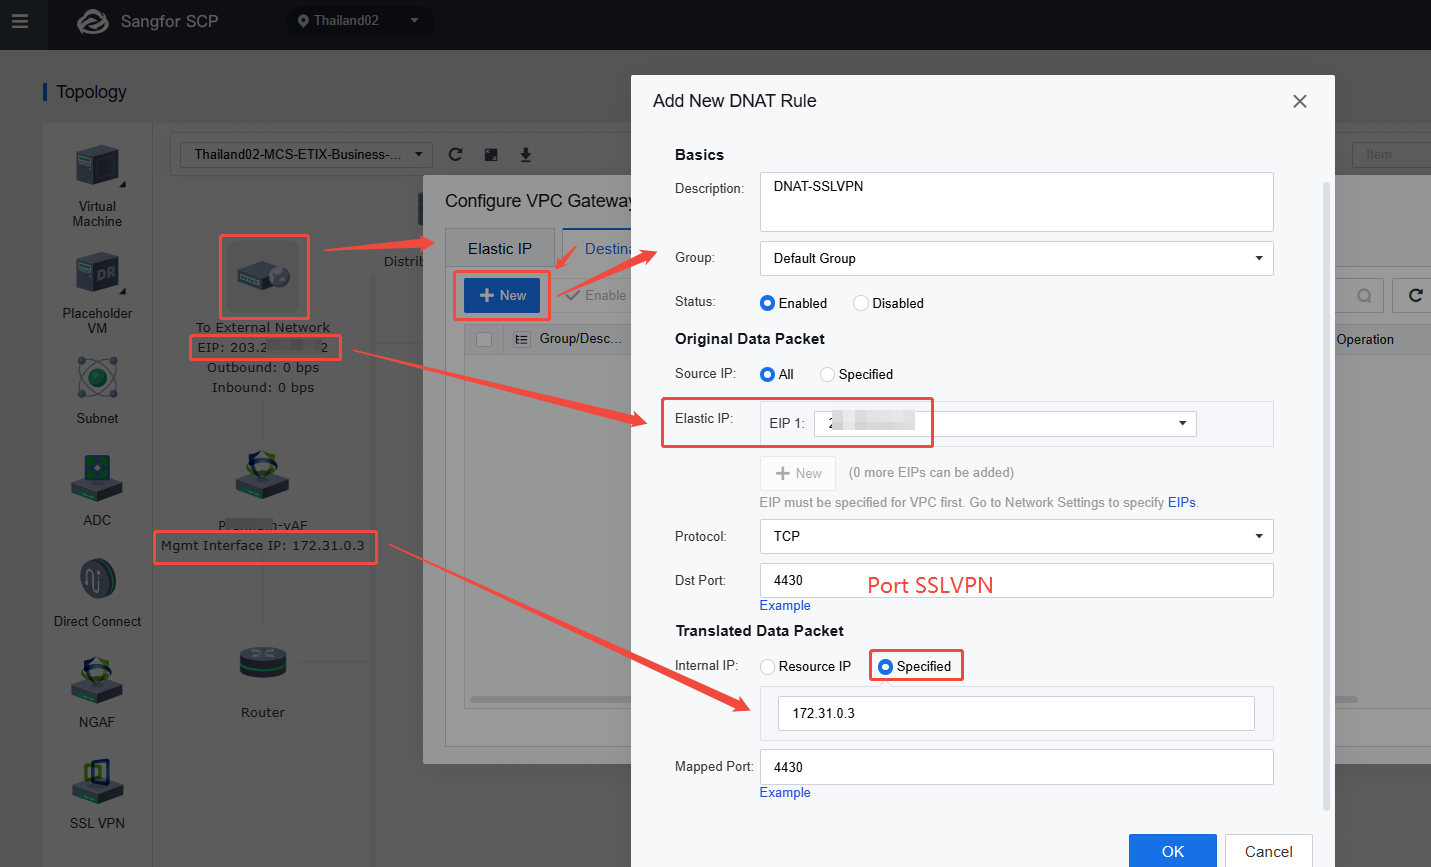
Task: Tick the select-all checkbox in rule table
Action: (484, 339)
